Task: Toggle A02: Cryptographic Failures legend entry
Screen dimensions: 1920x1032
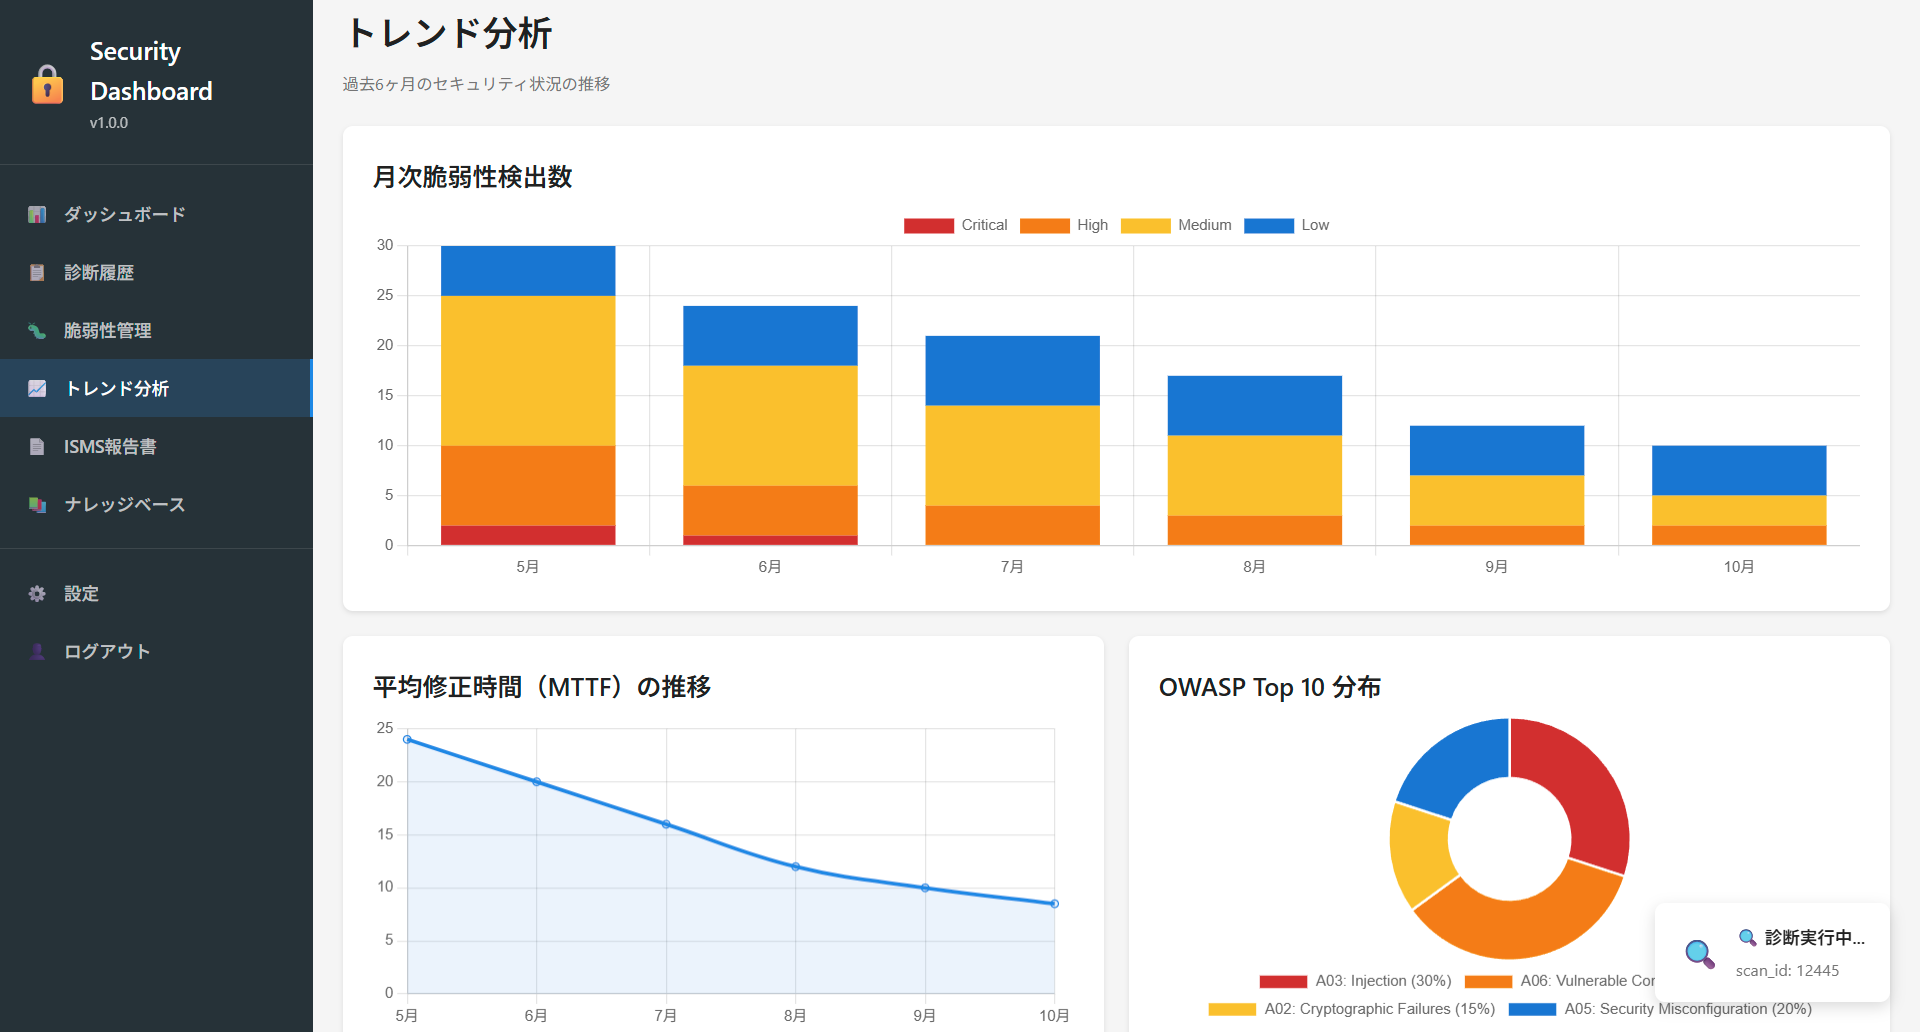Action: pos(1351,1009)
